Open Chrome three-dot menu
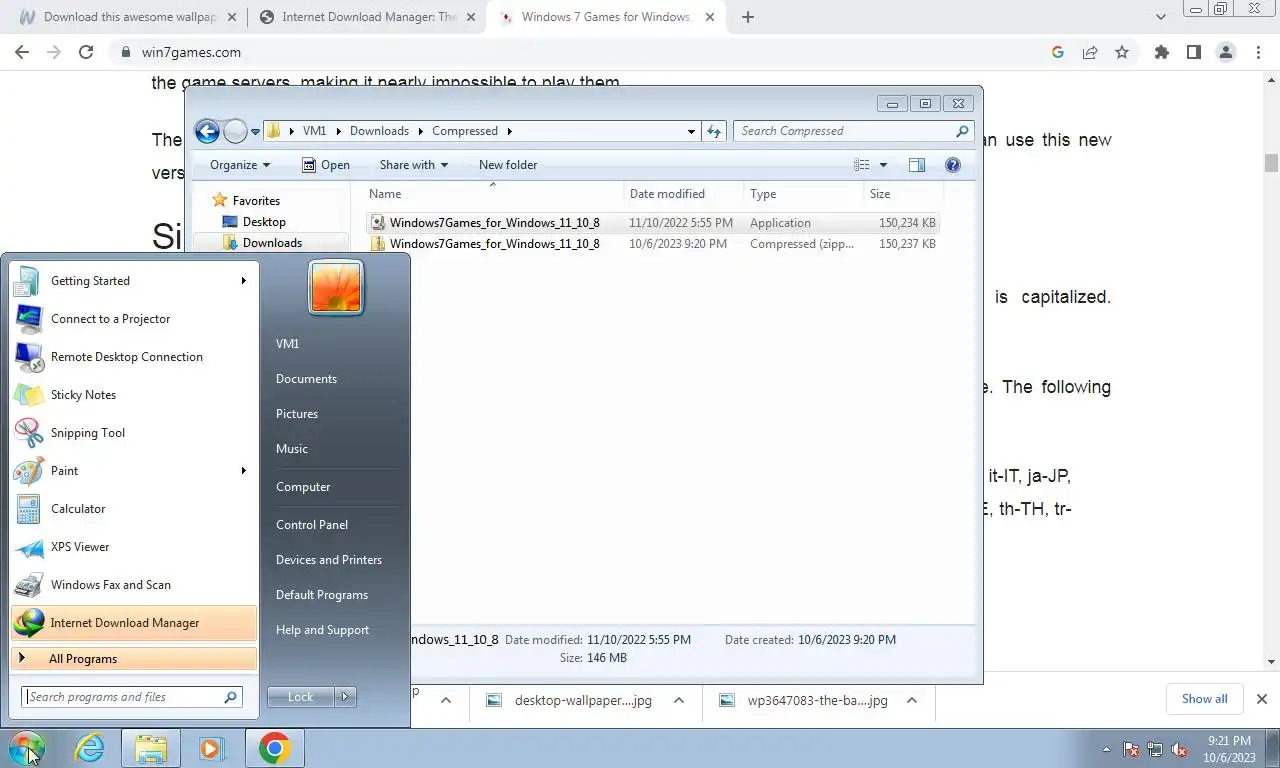 tap(1258, 52)
